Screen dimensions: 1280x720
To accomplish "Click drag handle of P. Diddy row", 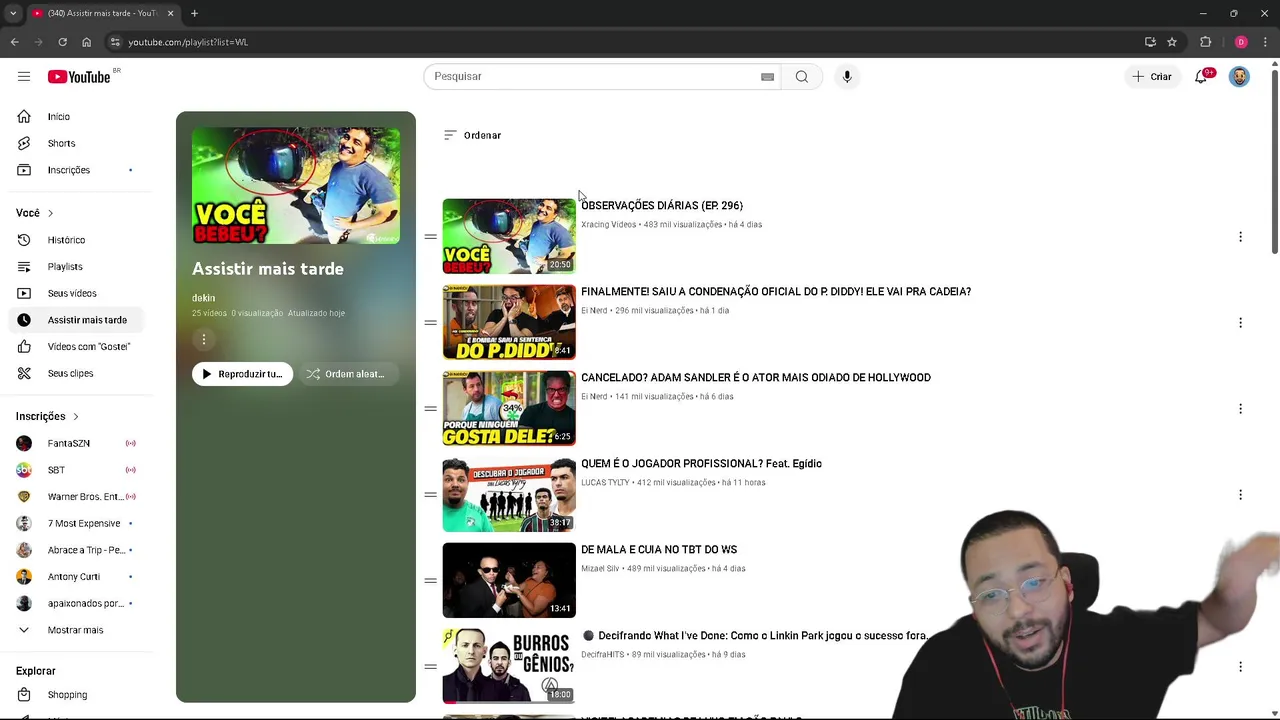I will coord(430,323).
